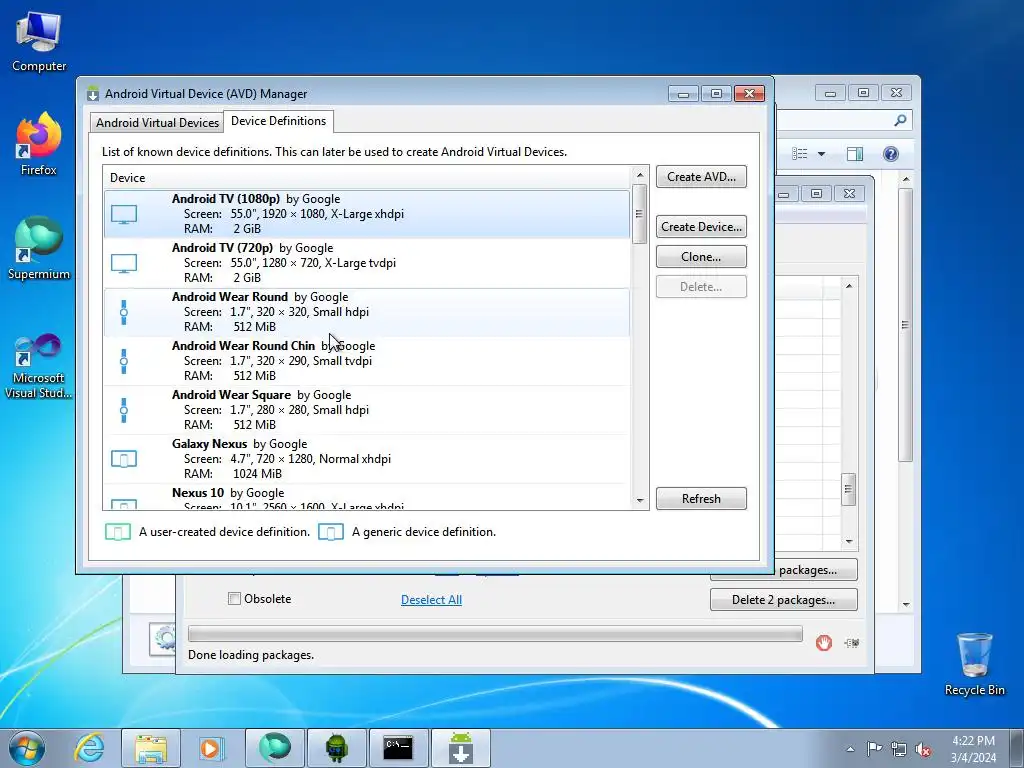Click device list scrollbar up arrow
The width and height of the screenshot is (1024, 768).
640,175
